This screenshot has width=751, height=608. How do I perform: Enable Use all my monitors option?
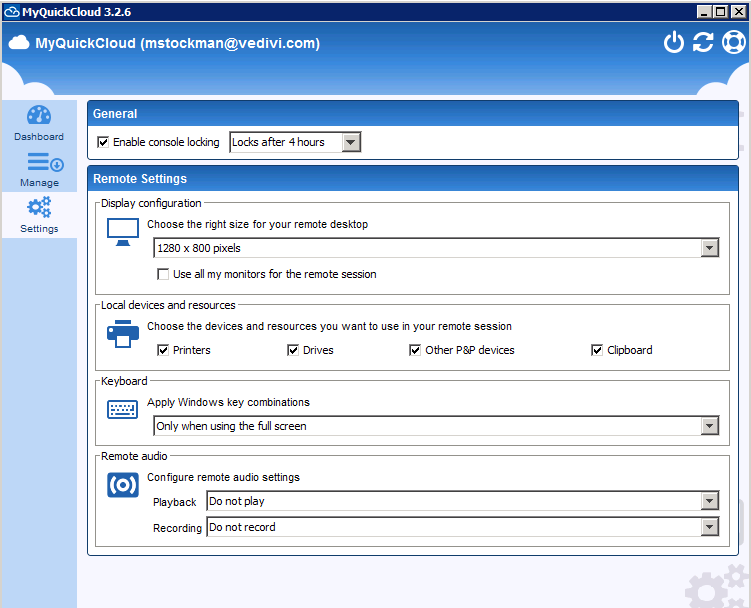[x=163, y=274]
